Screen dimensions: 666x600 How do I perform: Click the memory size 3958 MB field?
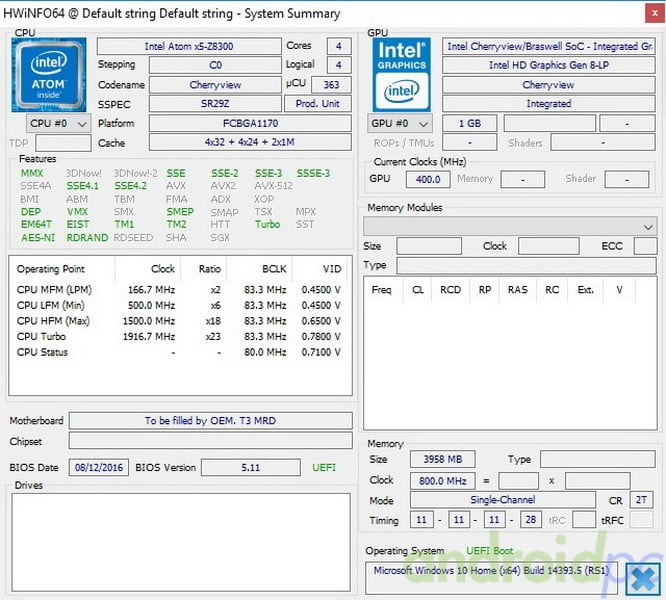click(443, 460)
